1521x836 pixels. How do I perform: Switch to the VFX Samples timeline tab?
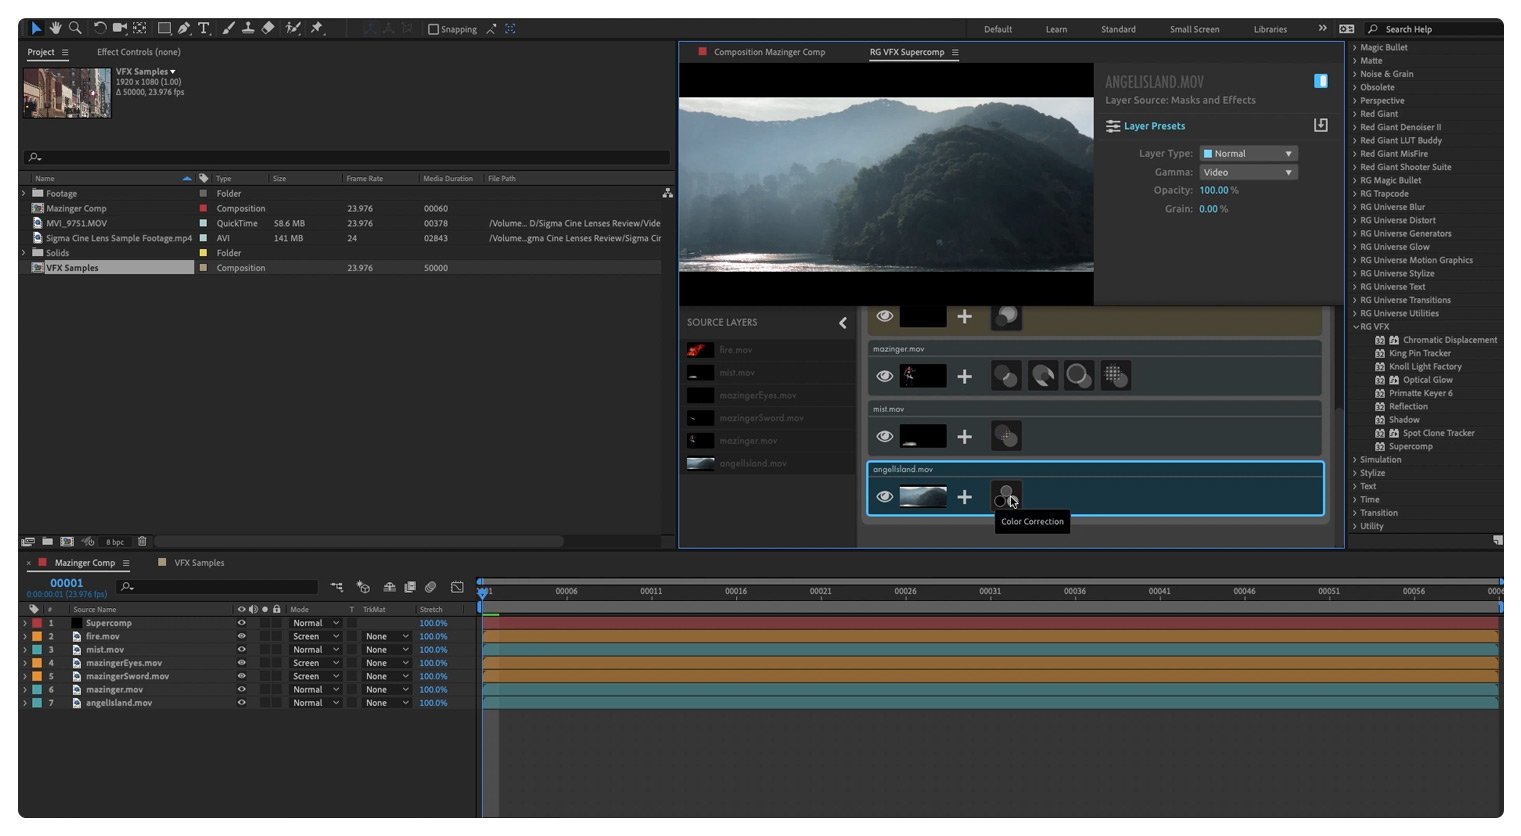[199, 563]
